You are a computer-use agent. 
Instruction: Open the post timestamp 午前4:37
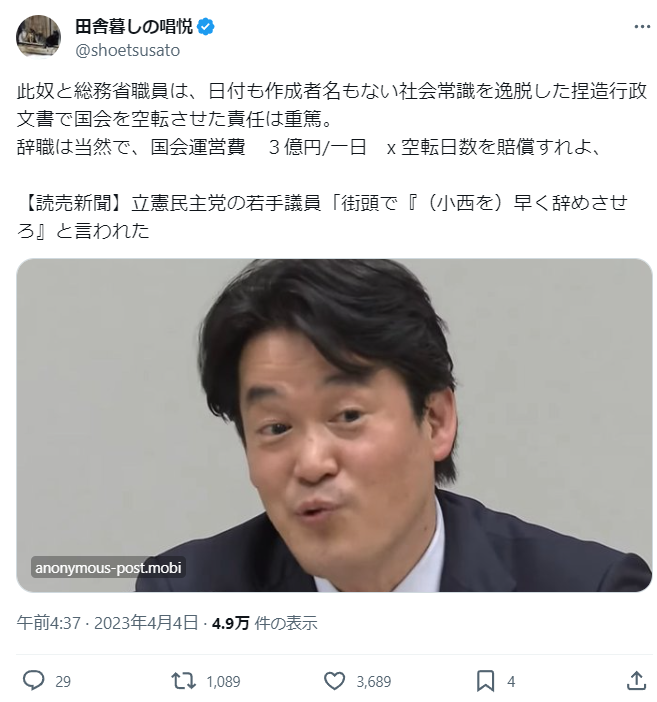click(x=48, y=623)
